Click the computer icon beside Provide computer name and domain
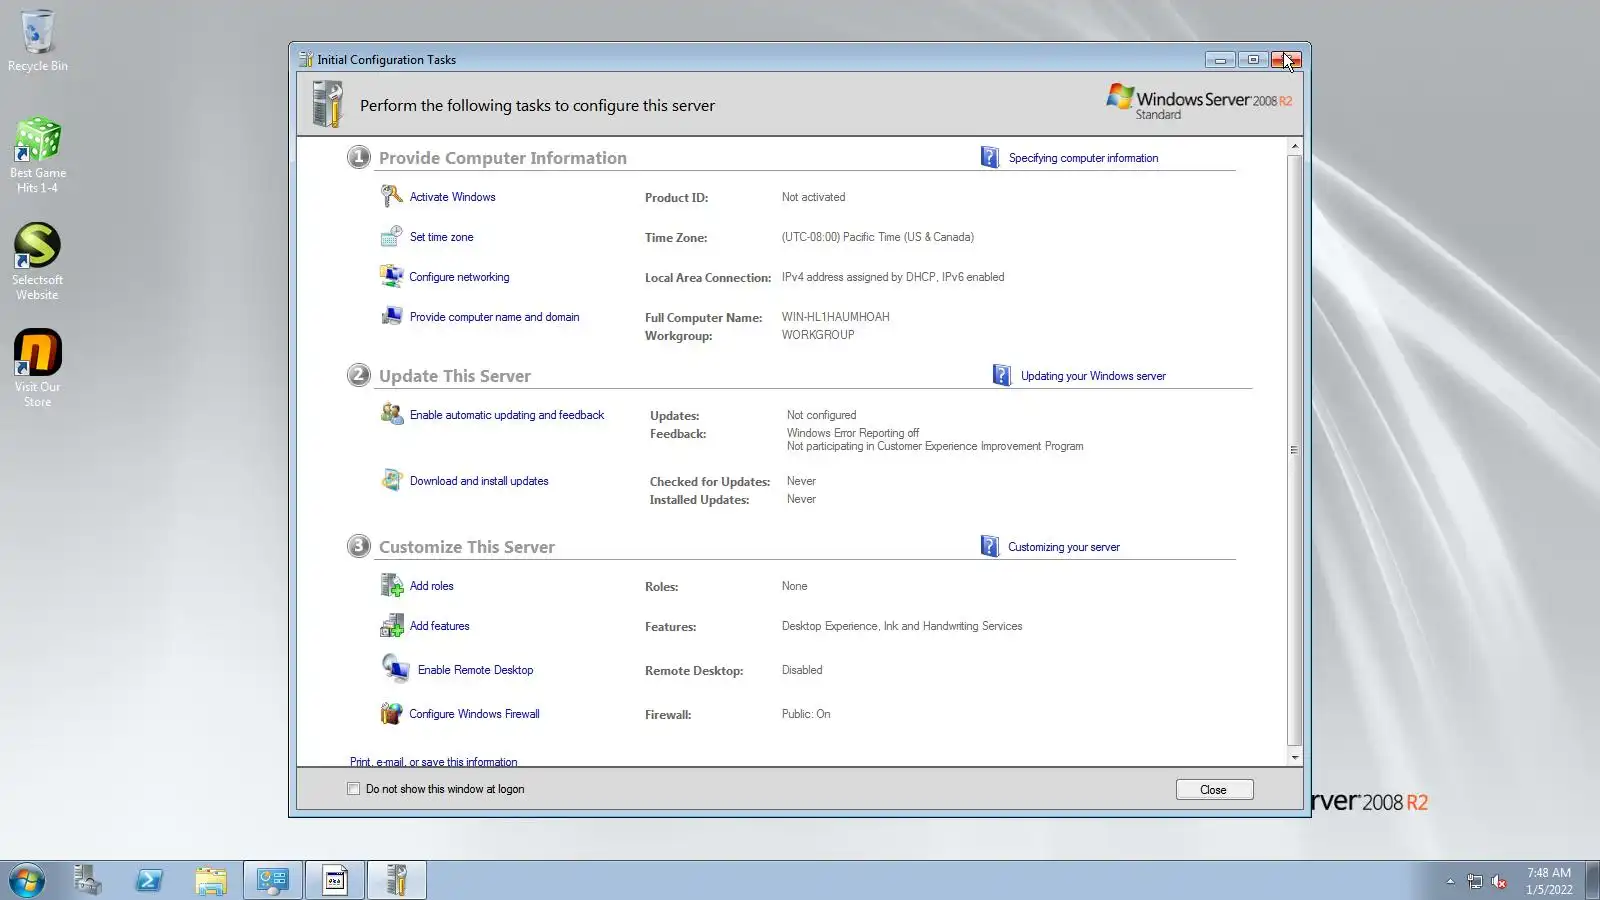 tap(391, 317)
